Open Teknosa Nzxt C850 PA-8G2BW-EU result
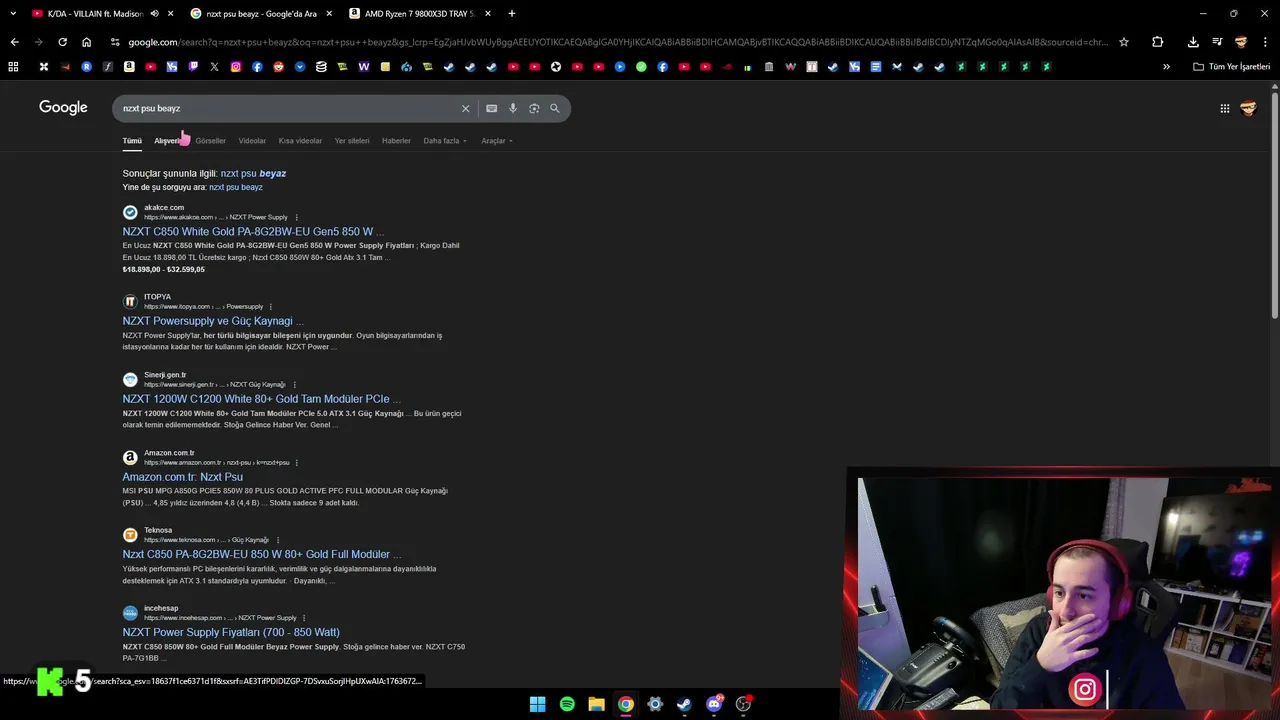1280x720 pixels. point(262,554)
